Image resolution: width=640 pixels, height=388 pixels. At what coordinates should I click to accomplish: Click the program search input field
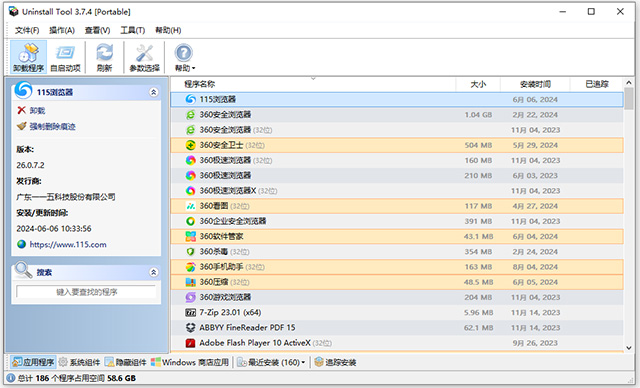coord(86,292)
